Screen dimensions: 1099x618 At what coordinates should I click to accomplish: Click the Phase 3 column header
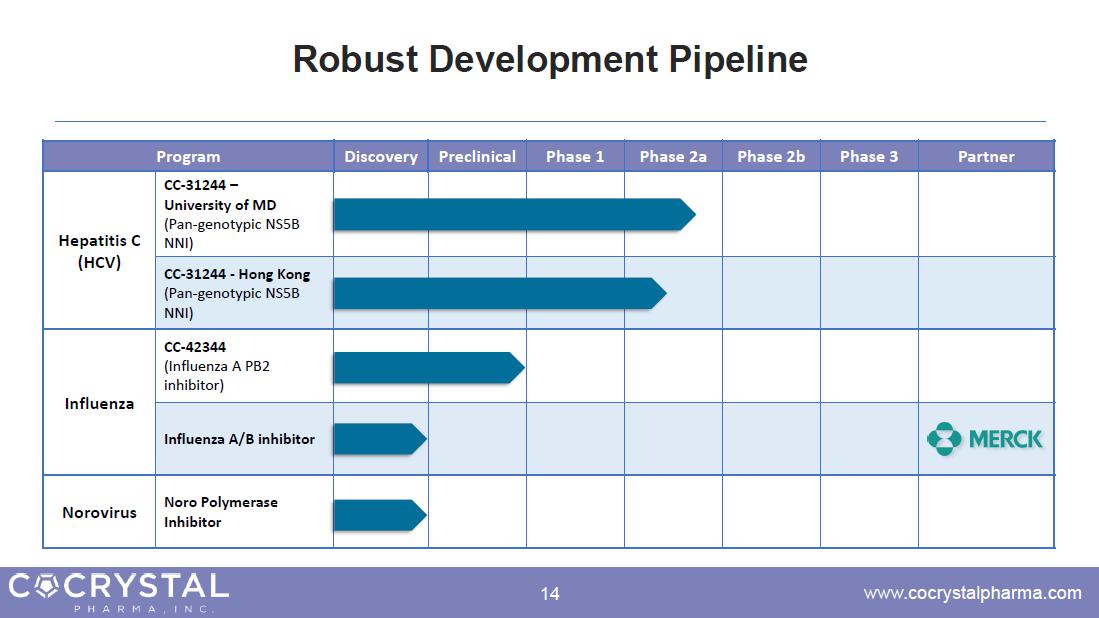pos(869,156)
